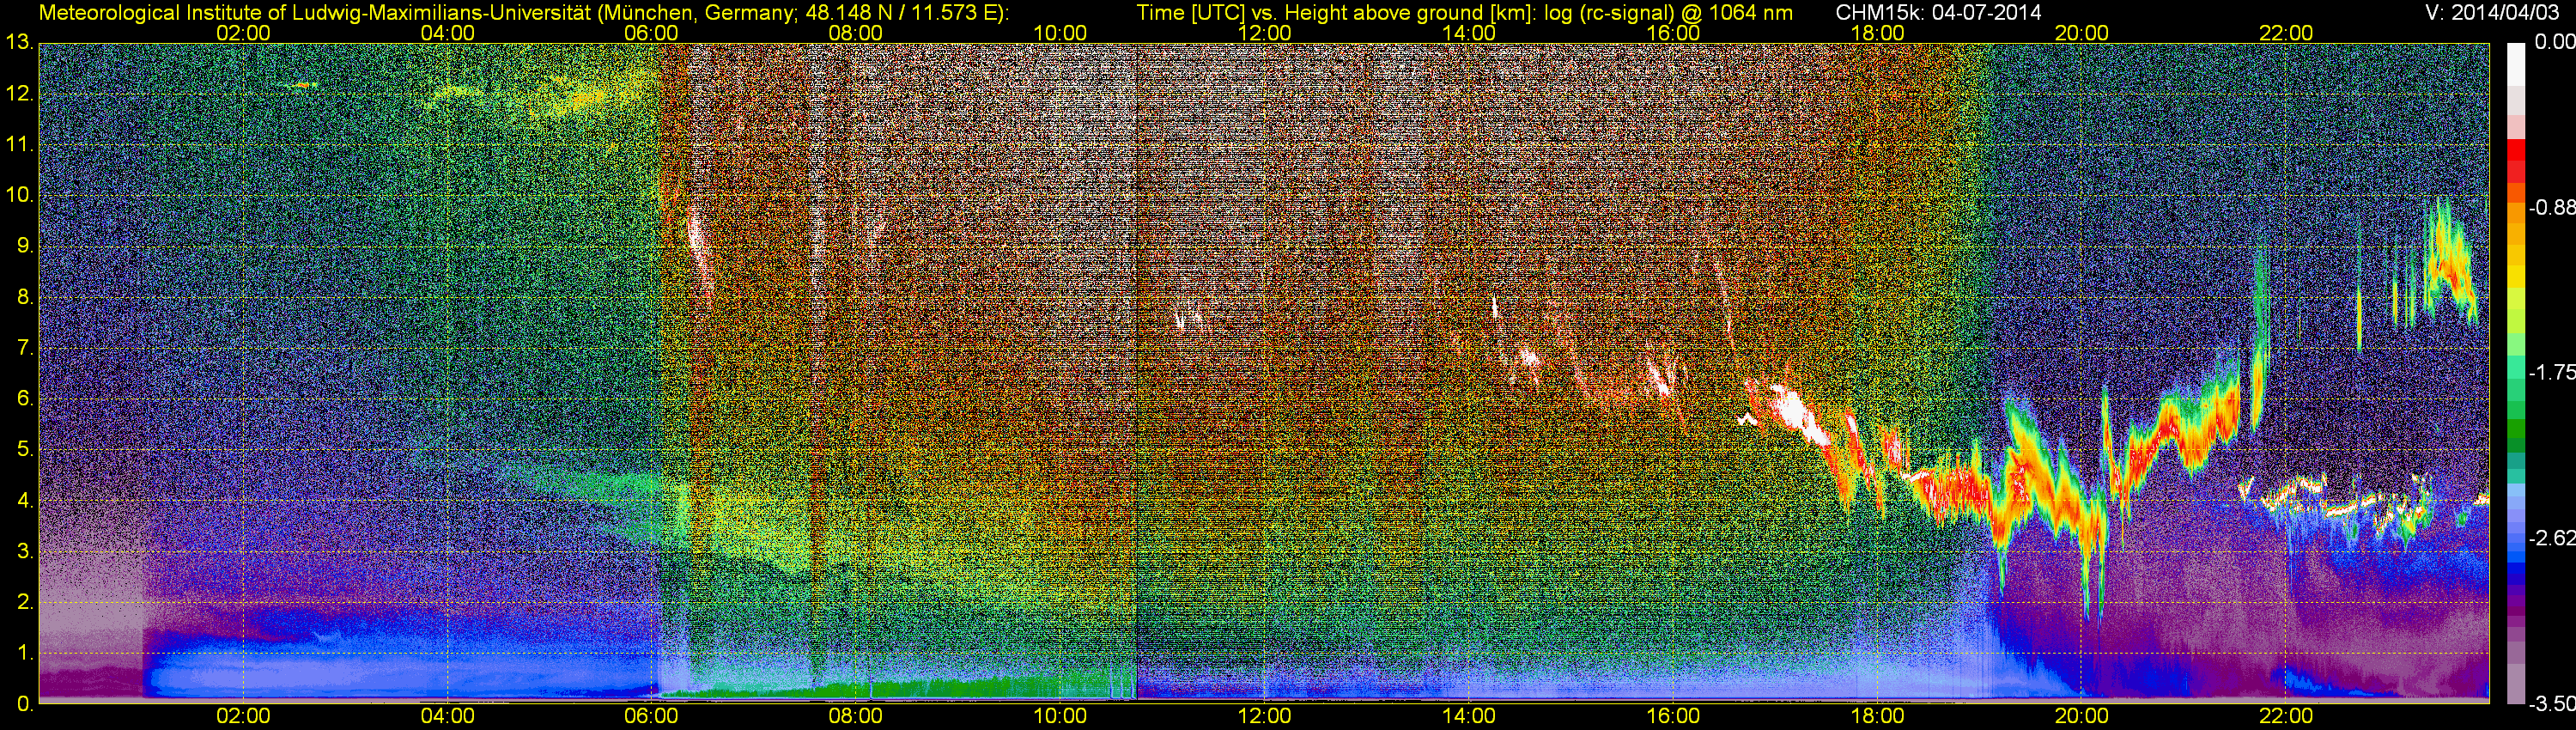Click the '-3.50' color scale value
The width and height of the screenshot is (2576, 730).
coord(2551,704)
